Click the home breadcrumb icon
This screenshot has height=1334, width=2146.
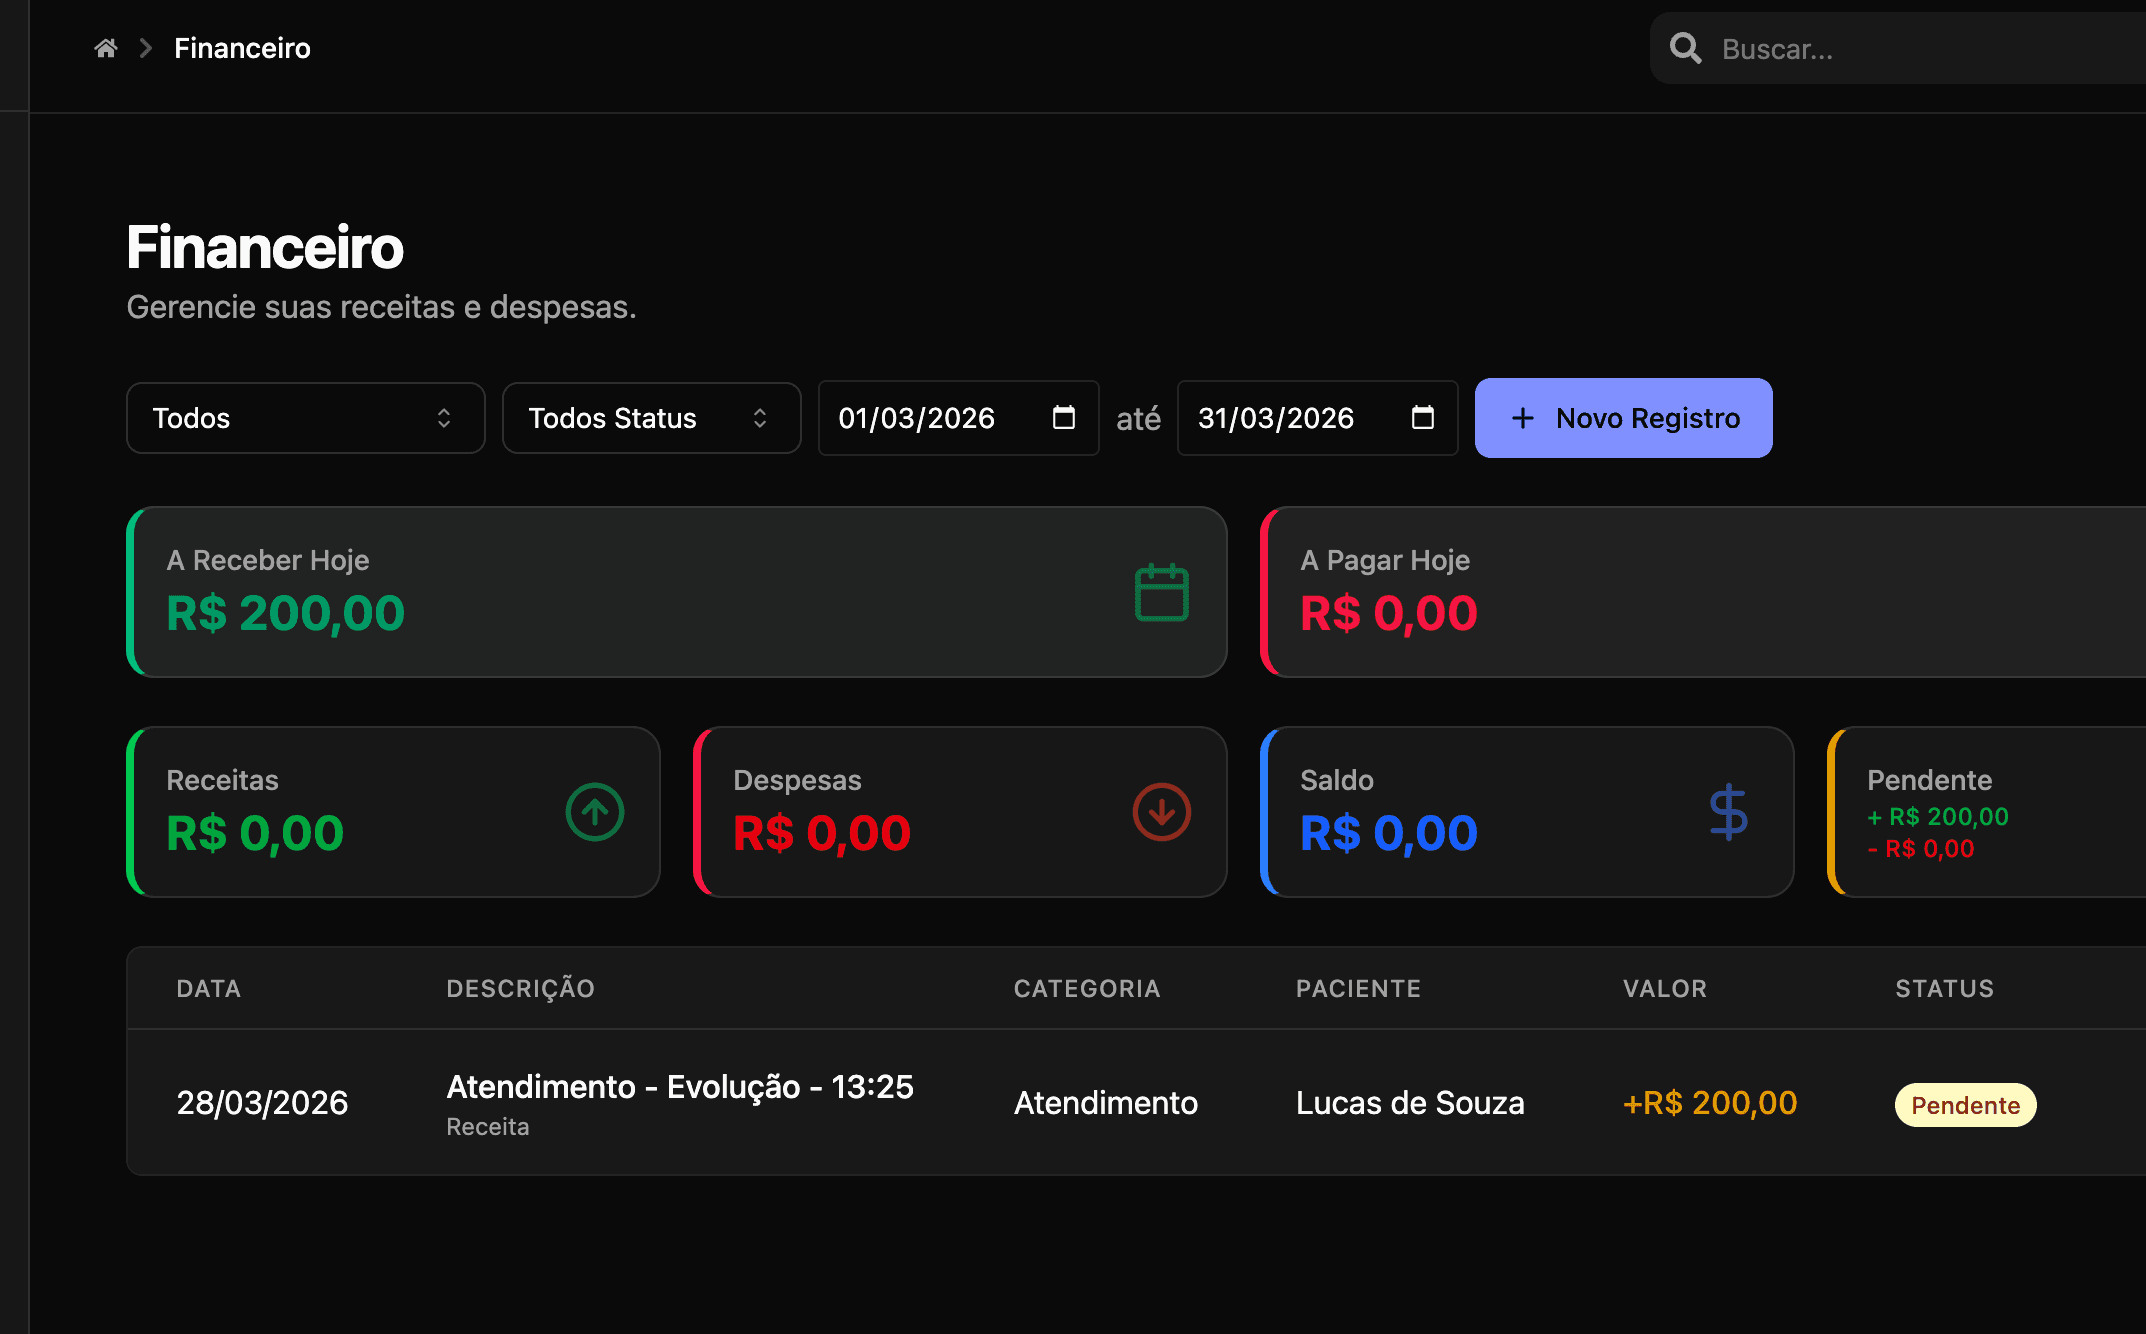coord(106,48)
